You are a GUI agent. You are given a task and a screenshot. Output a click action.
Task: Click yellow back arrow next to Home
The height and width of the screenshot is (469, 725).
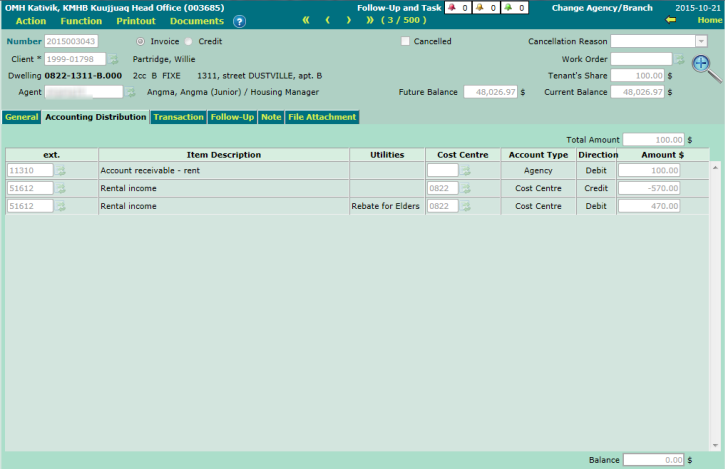click(671, 21)
